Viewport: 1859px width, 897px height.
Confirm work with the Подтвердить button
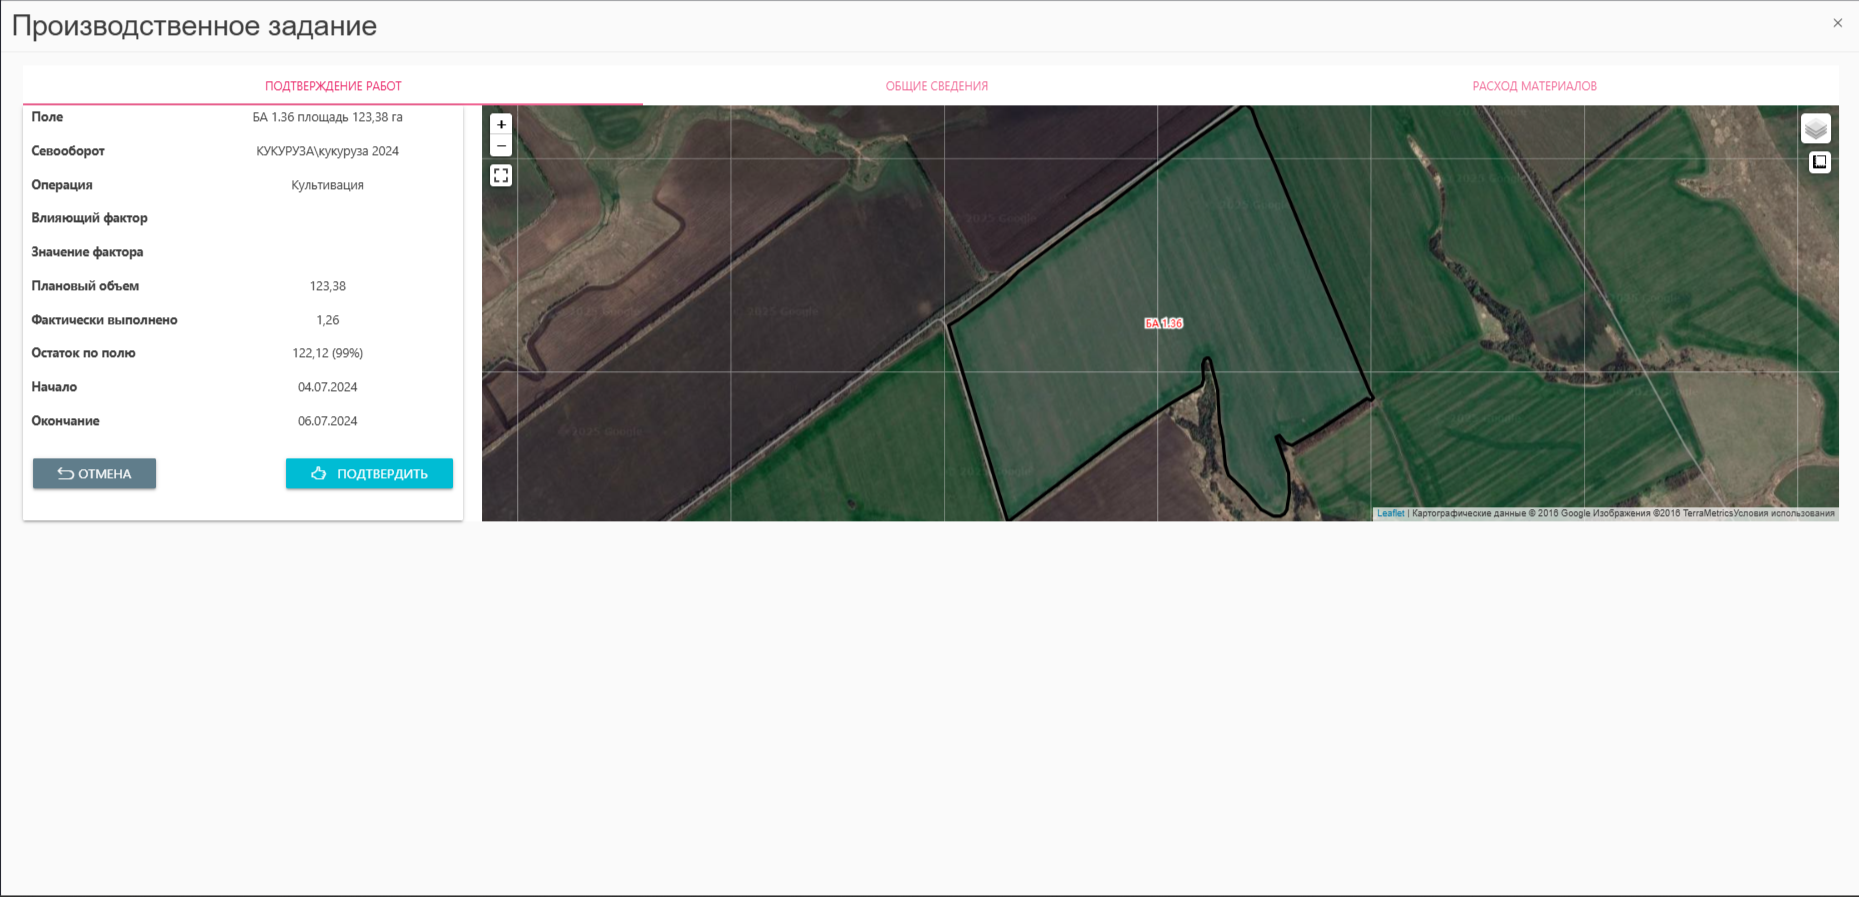[369, 474]
